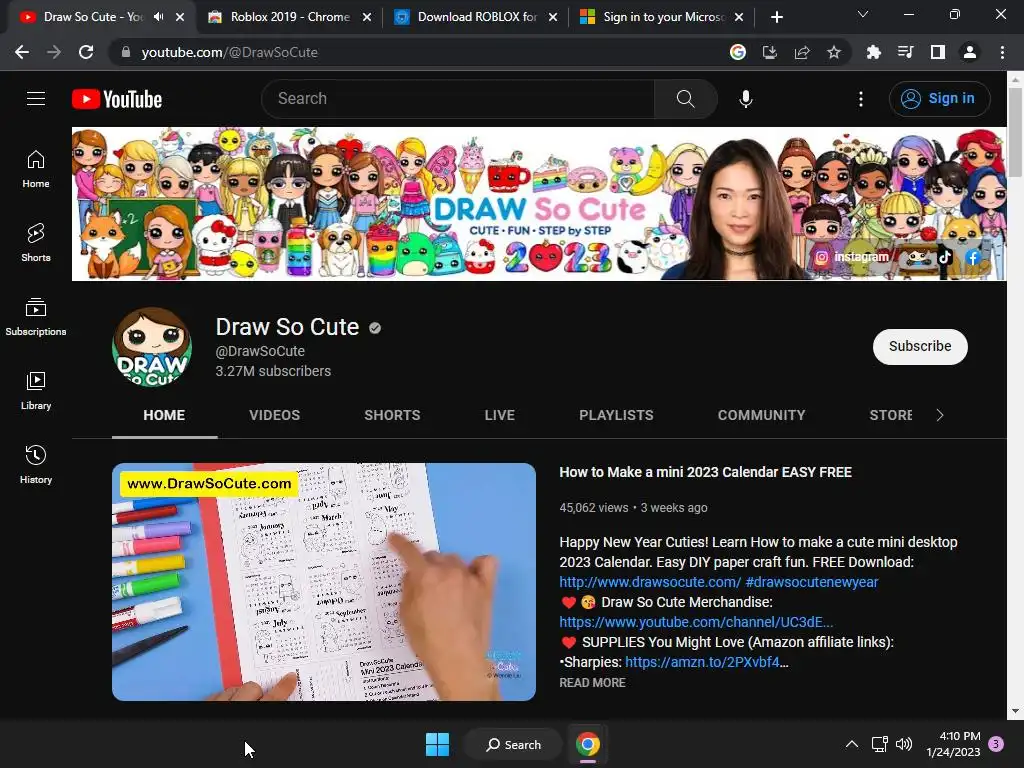1024x768 pixels.
Task: Click the page vertical scrollbar
Action: (x=1015, y=131)
